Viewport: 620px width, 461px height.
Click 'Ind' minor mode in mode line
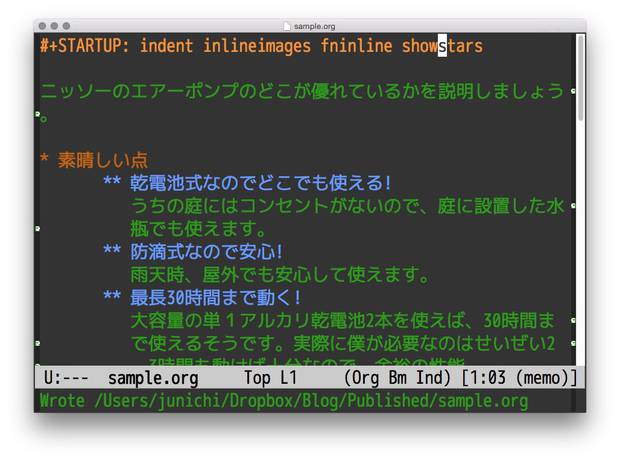[429, 378]
